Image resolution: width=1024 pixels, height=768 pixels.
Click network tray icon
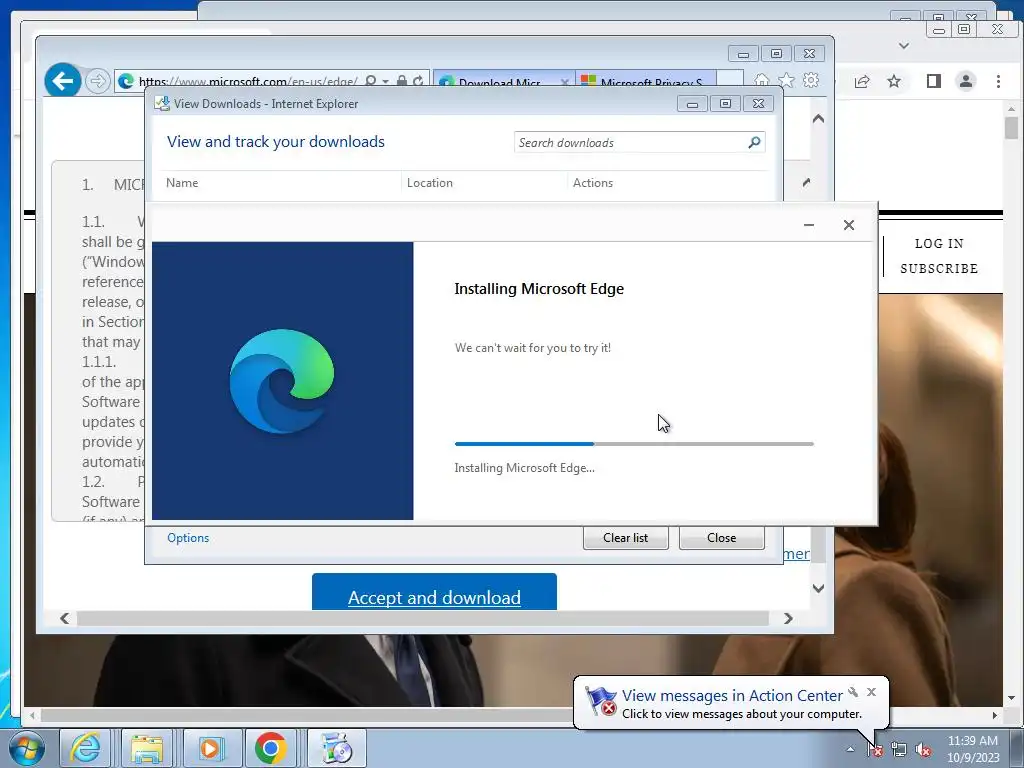899,750
